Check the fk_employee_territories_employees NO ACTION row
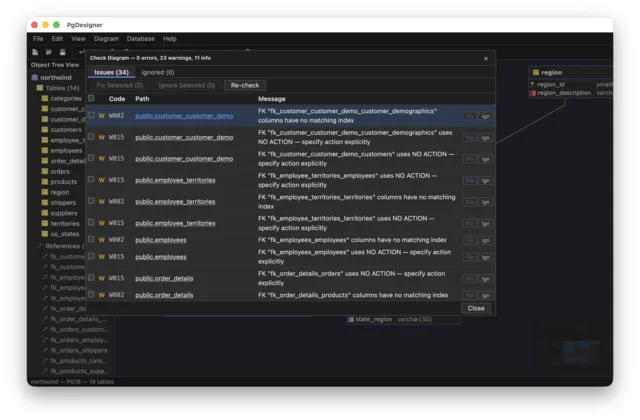The height and width of the screenshot is (420, 640). coord(91,180)
